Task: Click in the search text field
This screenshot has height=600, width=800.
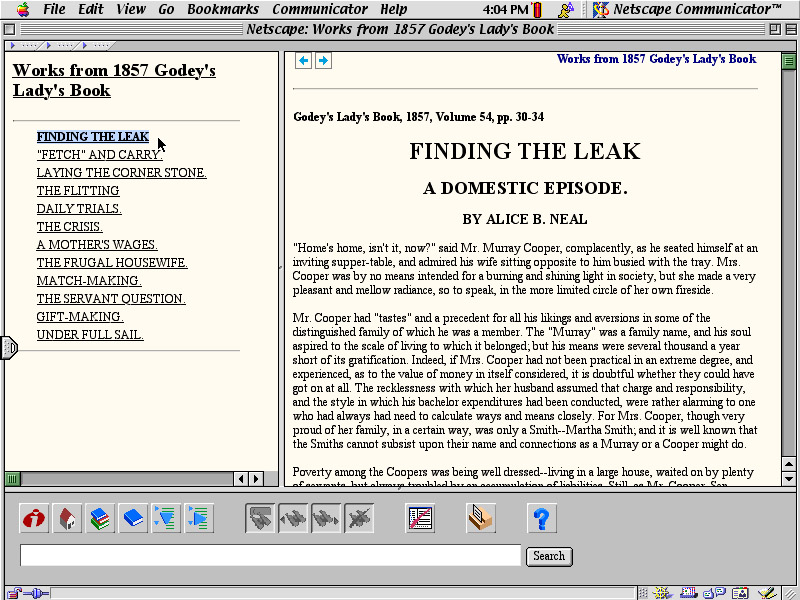Action: pos(270,556)
